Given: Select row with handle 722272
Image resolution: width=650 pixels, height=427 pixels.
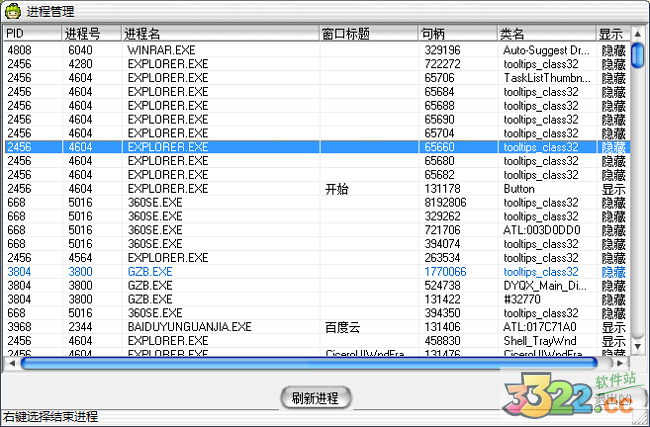Looking at the screenshot, I should click(x=317, y=64).
